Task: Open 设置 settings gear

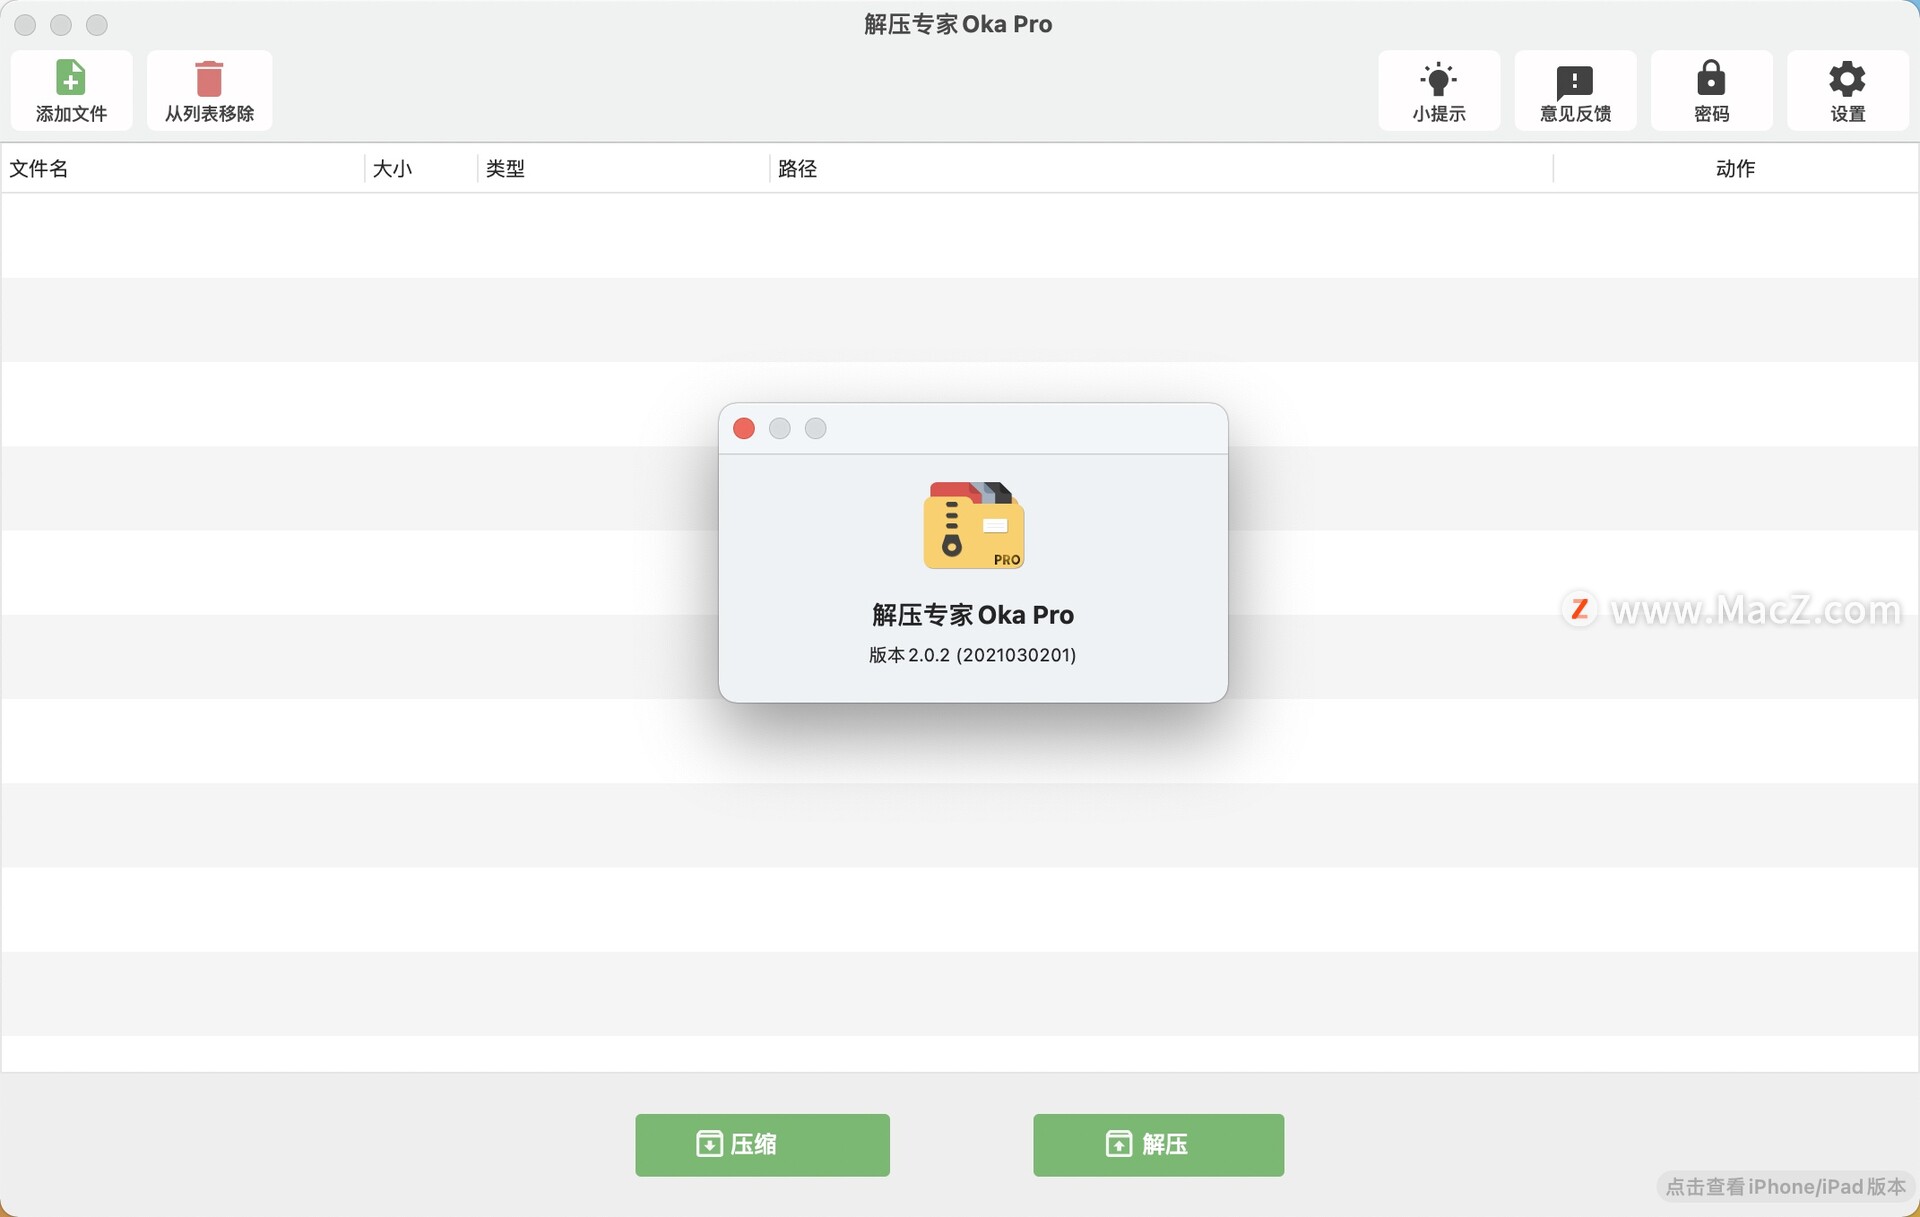Action: click(x=1847, y=90)
